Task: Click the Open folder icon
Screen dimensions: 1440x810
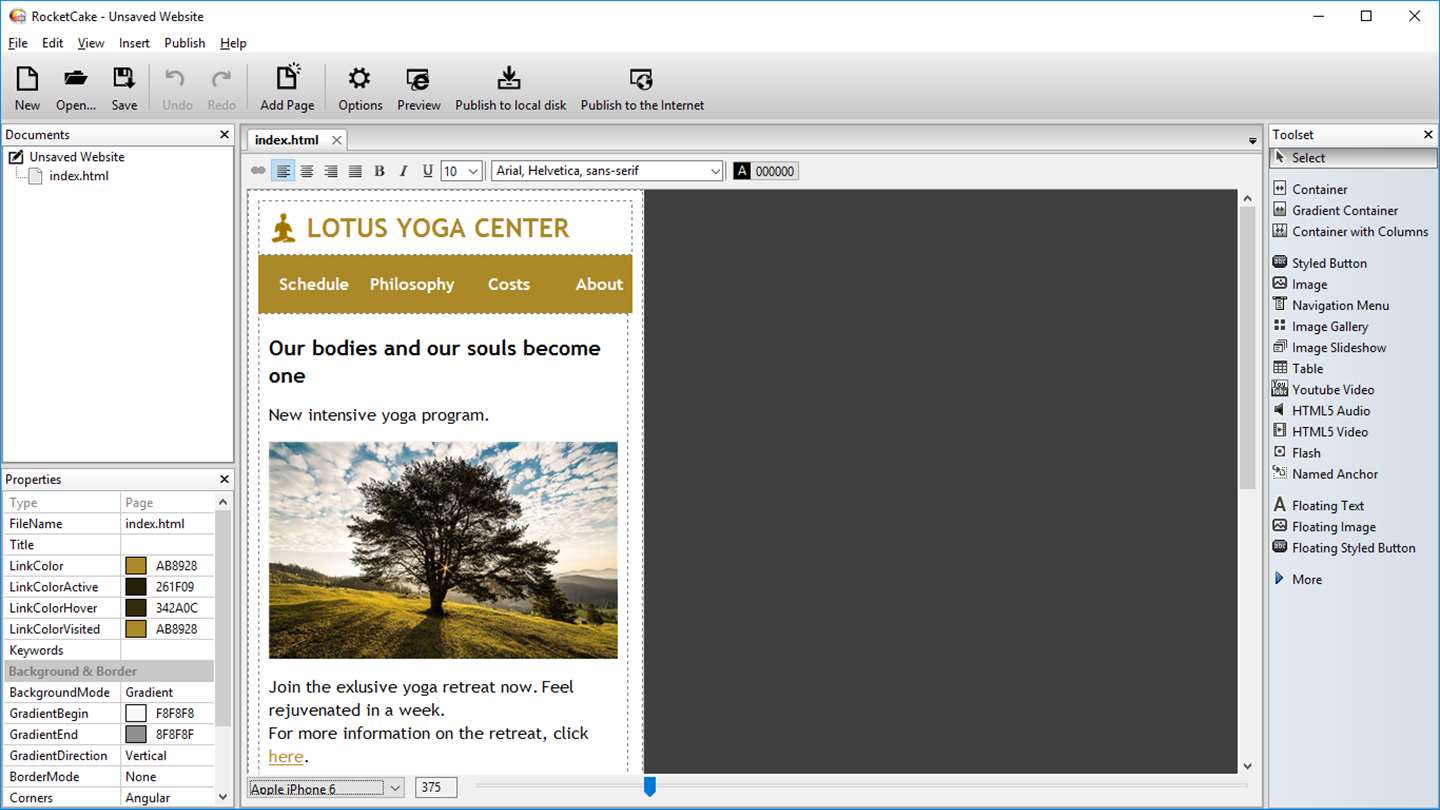Action: click(76, 88)
